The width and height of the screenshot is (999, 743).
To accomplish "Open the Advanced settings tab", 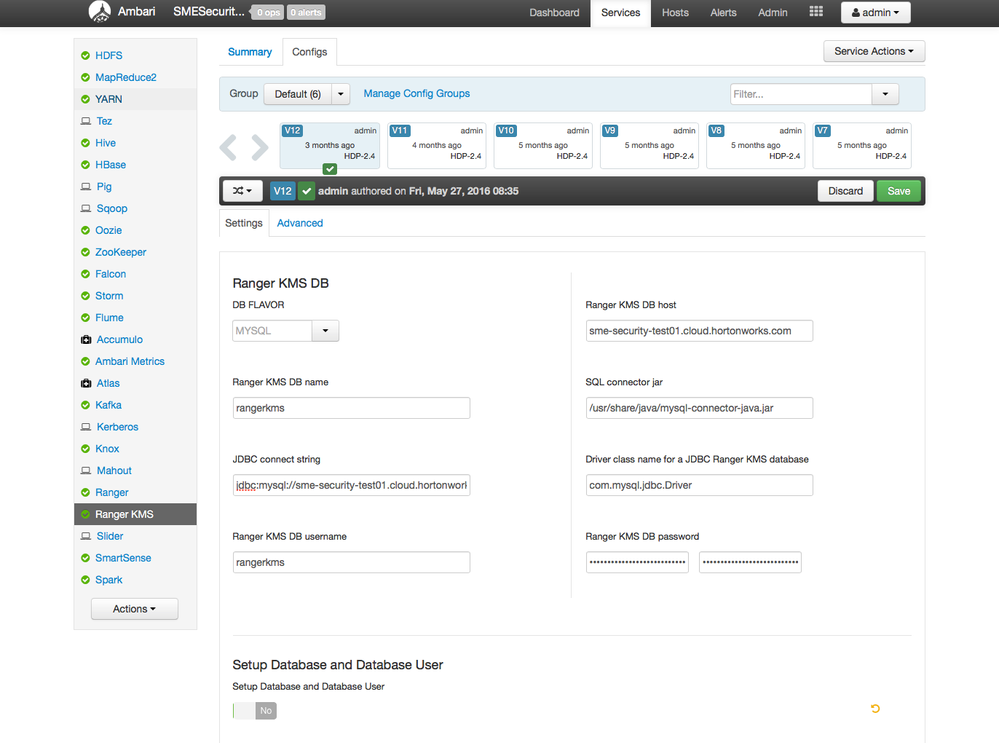I will 299,223.
